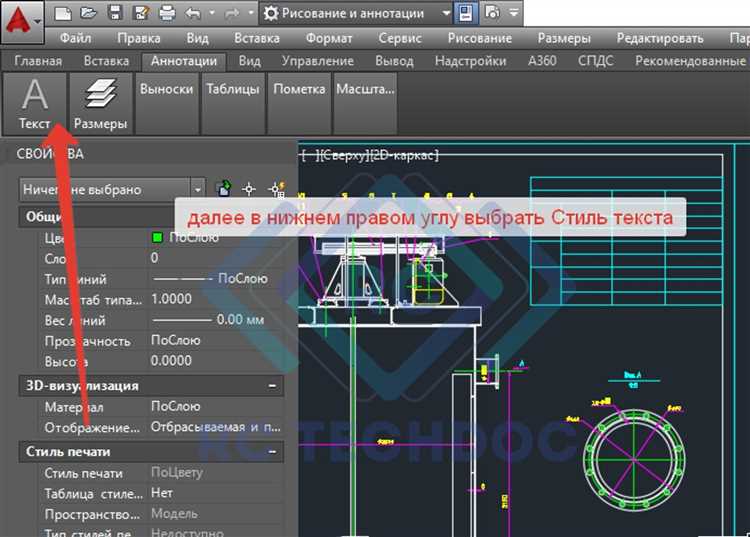The image size is (750, 537).
Task: Open the Масшта... ribbon panel
Action: click(365, 103)
